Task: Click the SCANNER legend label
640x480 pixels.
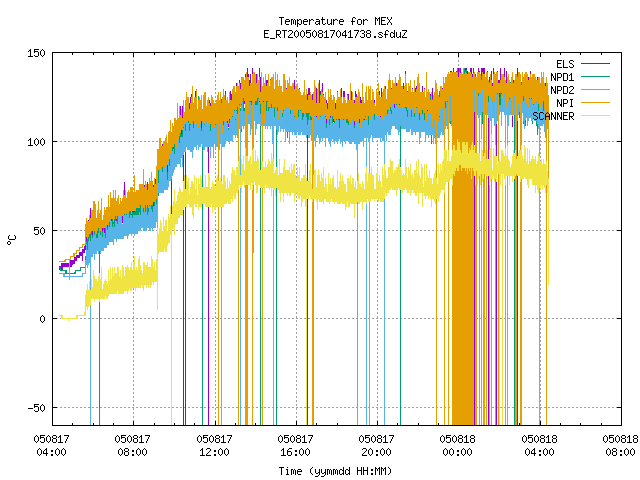Action: [553, 116]
